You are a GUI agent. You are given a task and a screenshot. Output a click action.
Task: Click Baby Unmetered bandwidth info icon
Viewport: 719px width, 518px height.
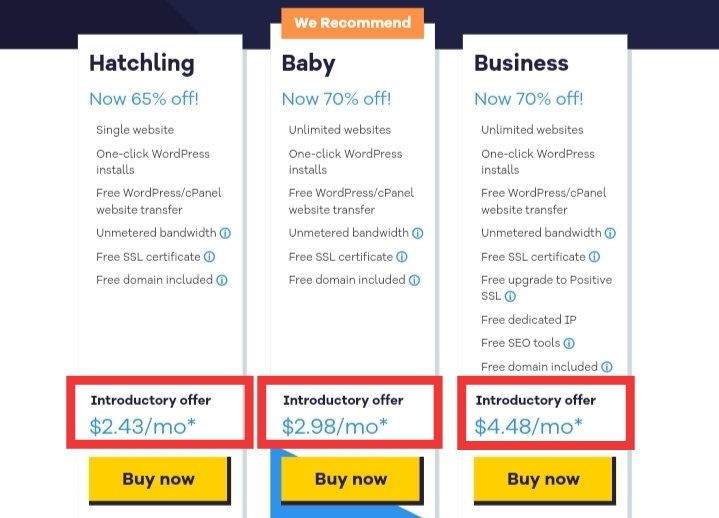point(417,233)
